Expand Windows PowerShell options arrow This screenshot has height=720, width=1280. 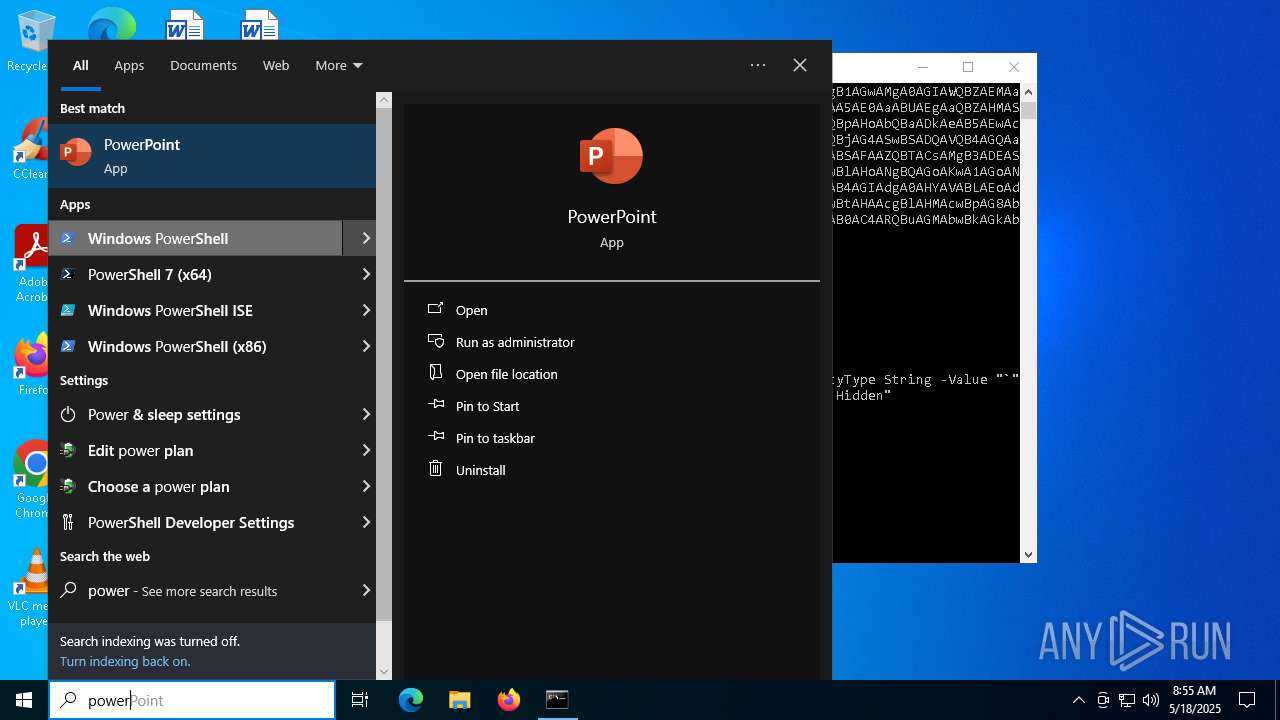[x=365, y=238]
